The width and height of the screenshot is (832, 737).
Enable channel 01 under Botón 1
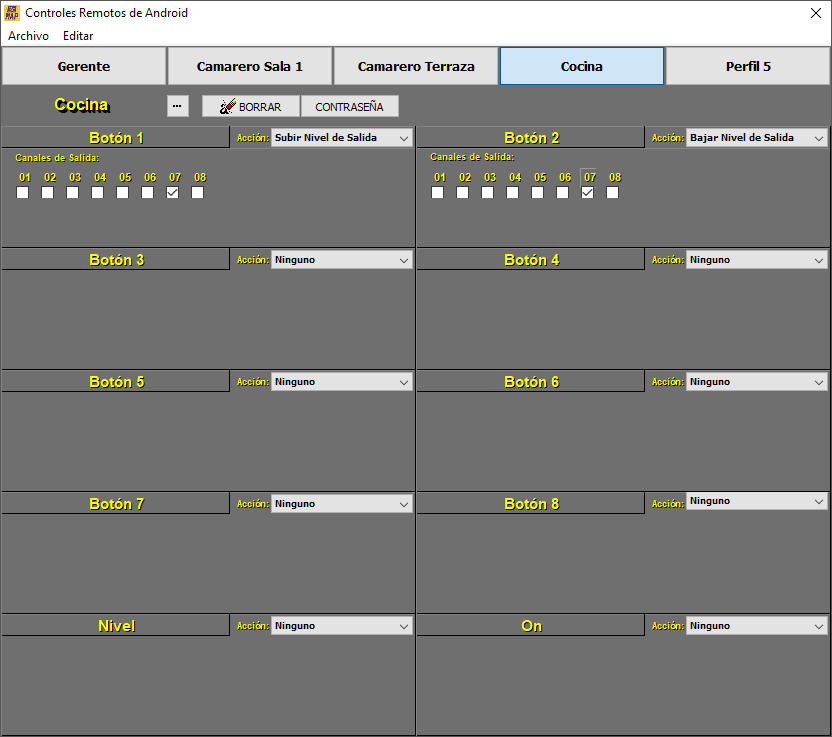pyautogui.click(x=23, y=193)
